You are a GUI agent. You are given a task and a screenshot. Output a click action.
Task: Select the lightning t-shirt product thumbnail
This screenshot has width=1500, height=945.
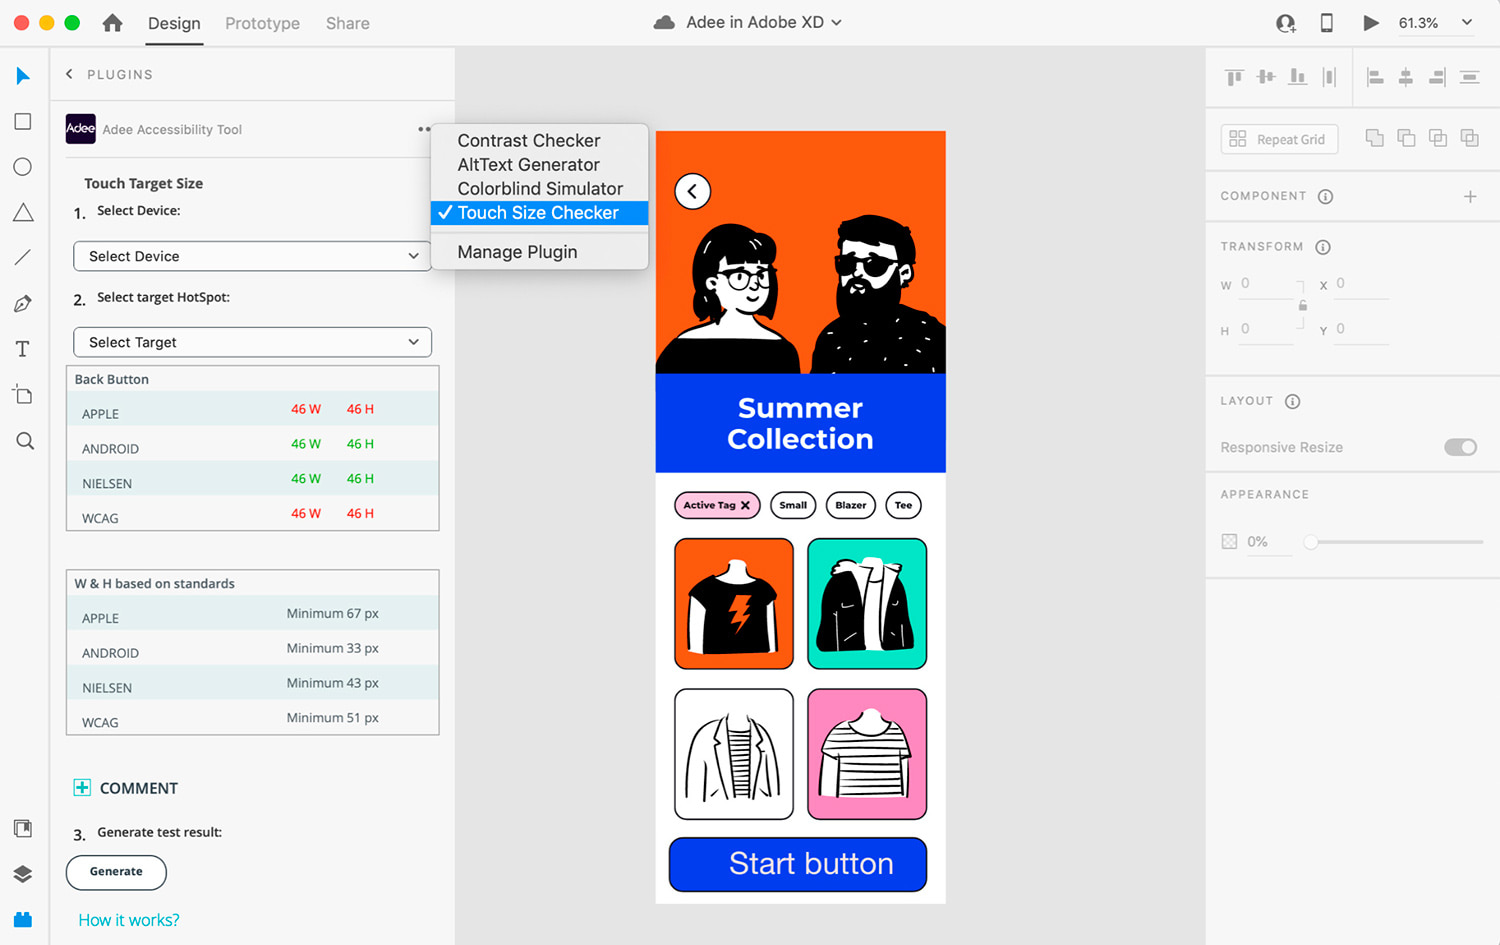[734, 604]
